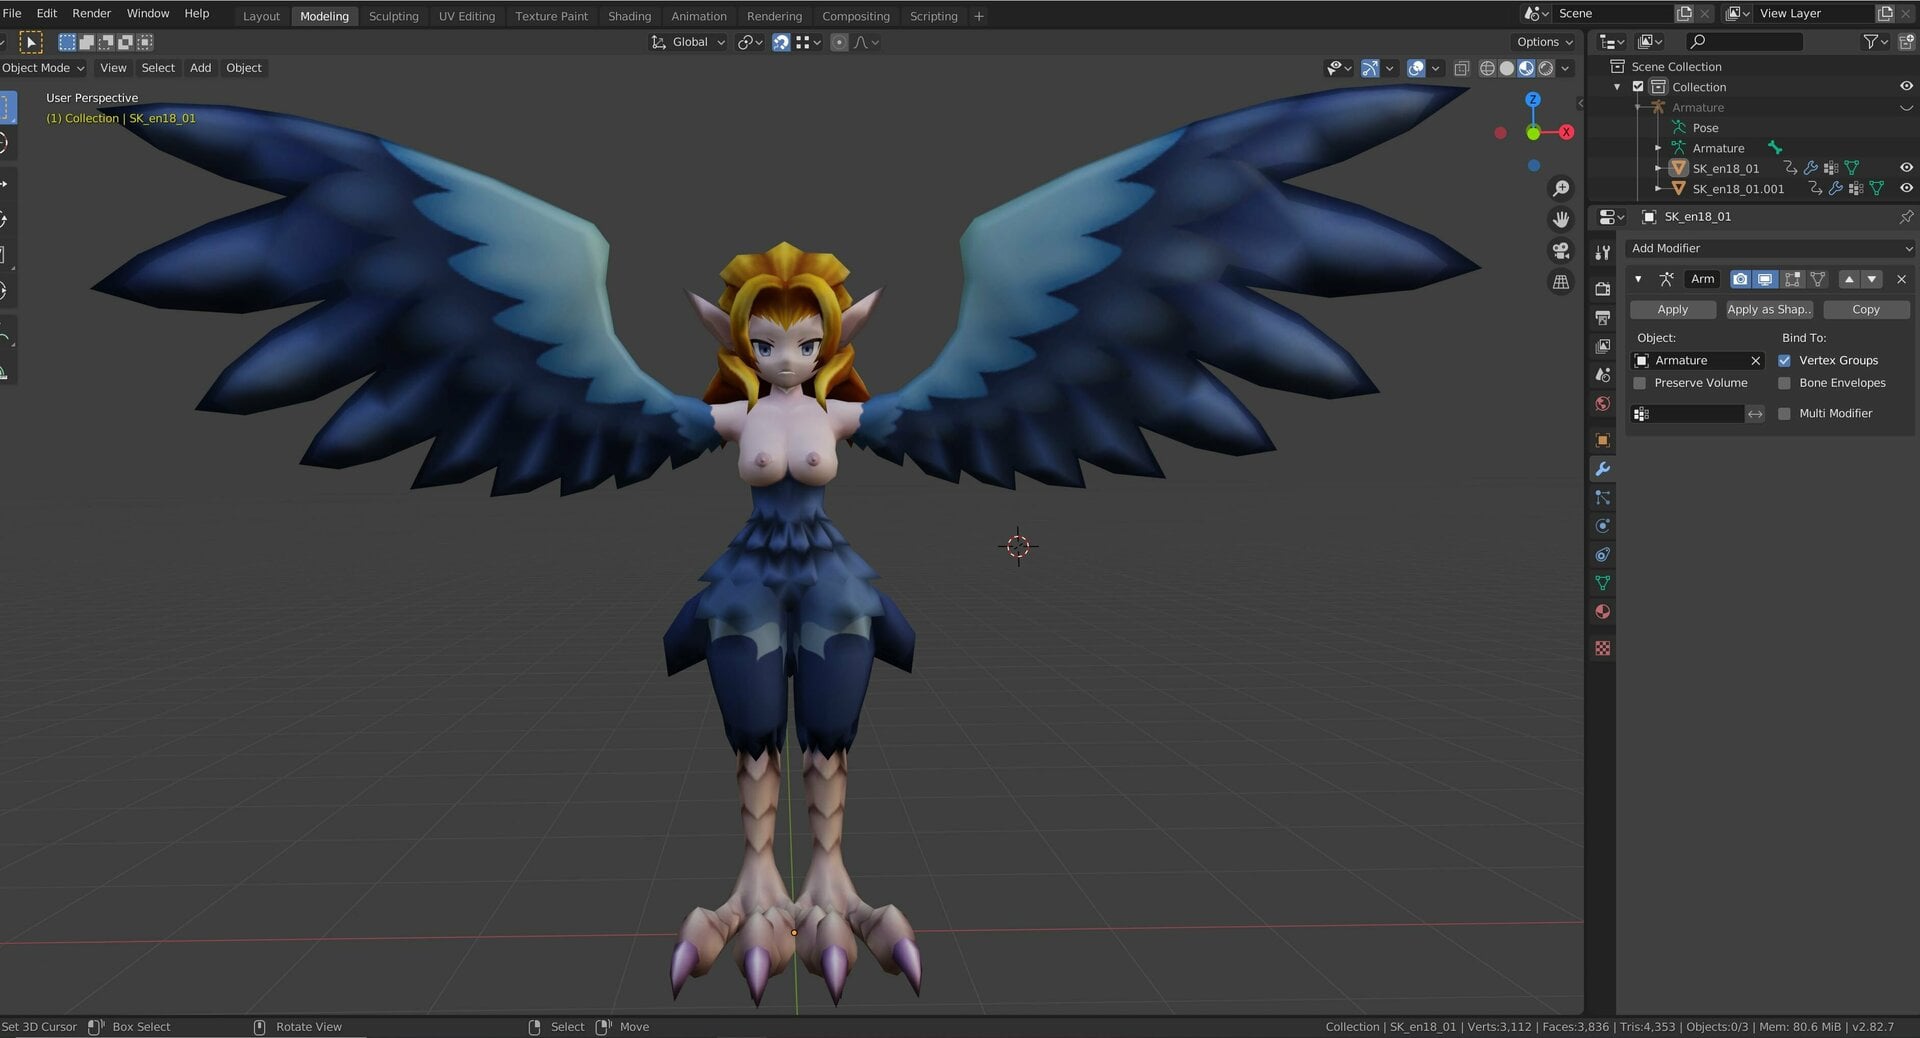The width and height of the screenshot is (1920, 1038).
Task: Click the Apply as Shape button
Action: pos(1769,310)
